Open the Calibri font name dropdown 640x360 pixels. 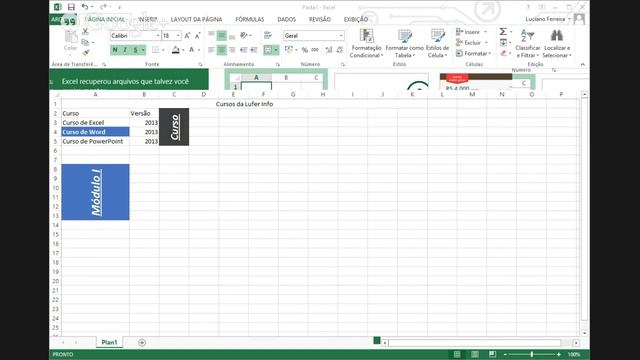158,36
